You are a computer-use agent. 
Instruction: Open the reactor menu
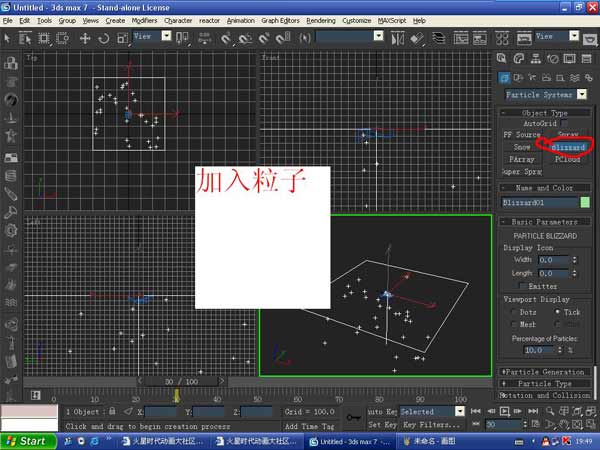click(x=209, y=21)
